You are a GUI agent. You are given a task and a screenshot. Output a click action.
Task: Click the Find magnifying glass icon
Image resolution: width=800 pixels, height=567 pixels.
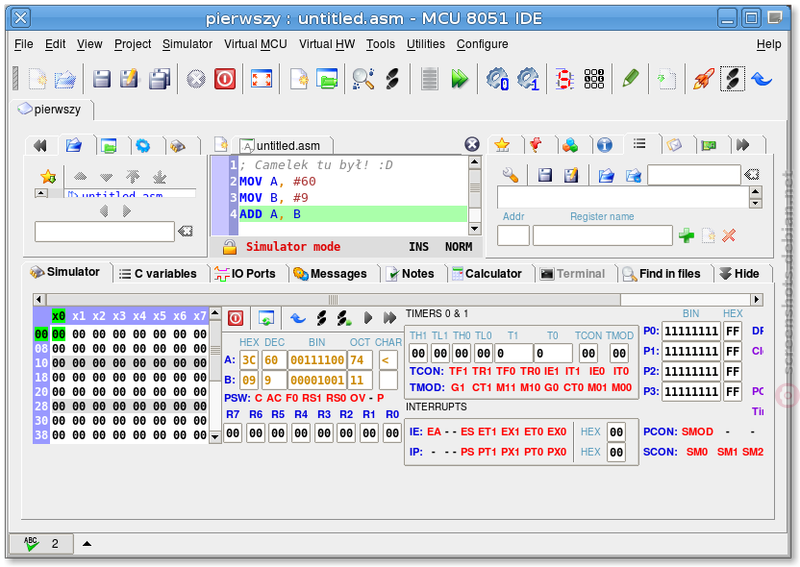[363, 79]
